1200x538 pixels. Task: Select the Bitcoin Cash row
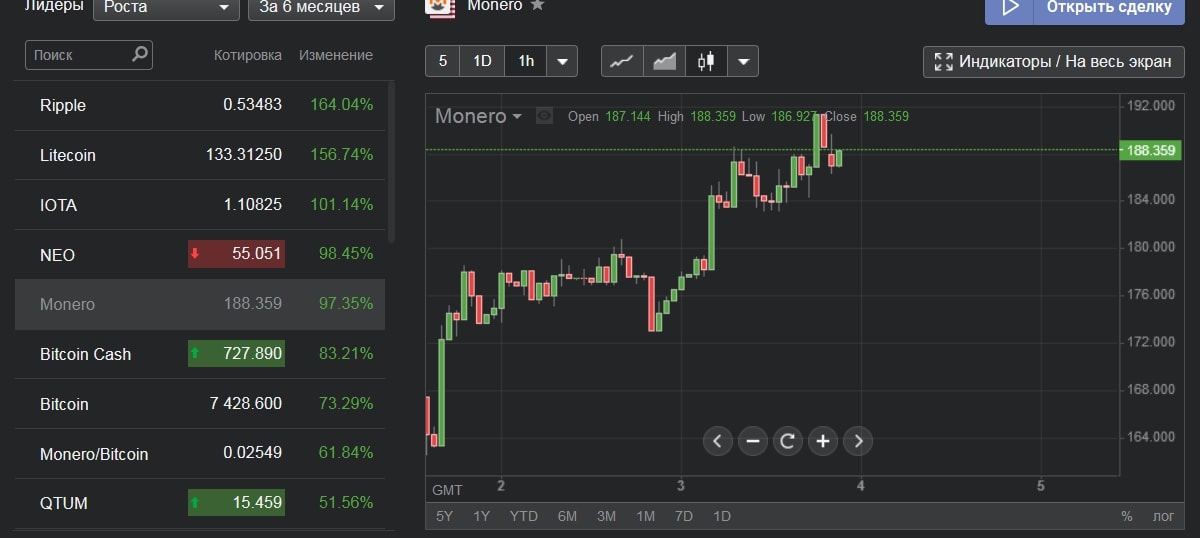point(200,354)
